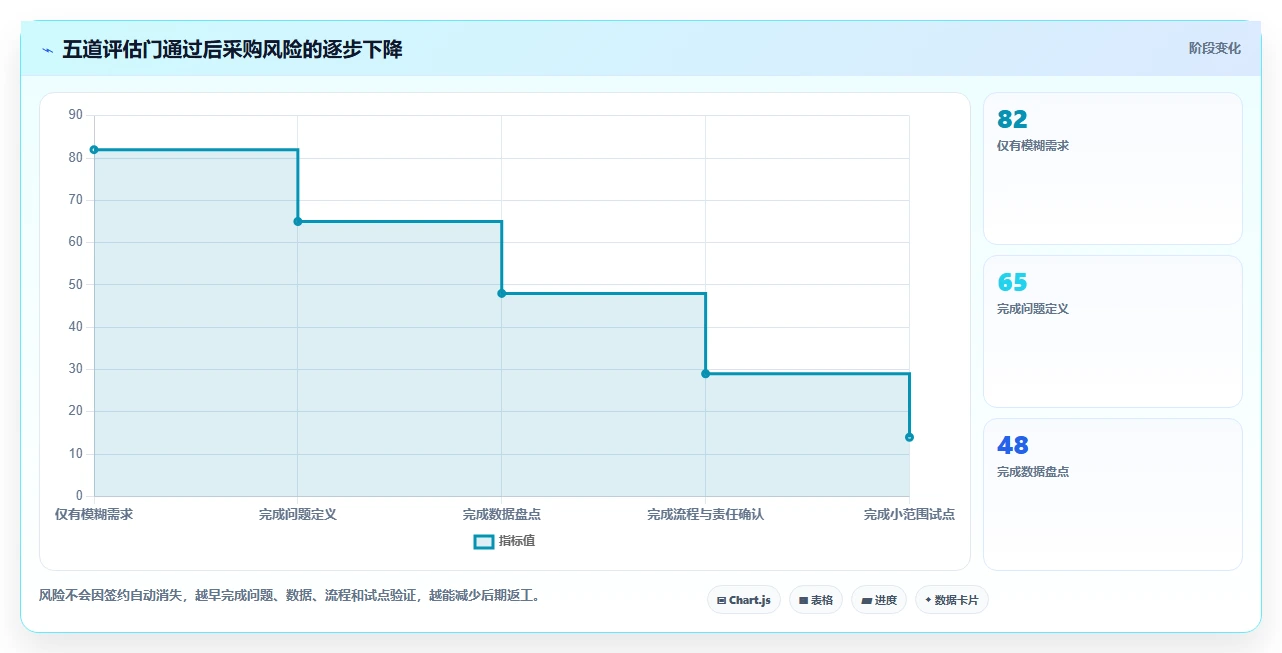Screen dimensions: 1282x653
Task: Click data point at 完成小范围试点 value 14
Action: pyautogui.click(x=909, y=437)
